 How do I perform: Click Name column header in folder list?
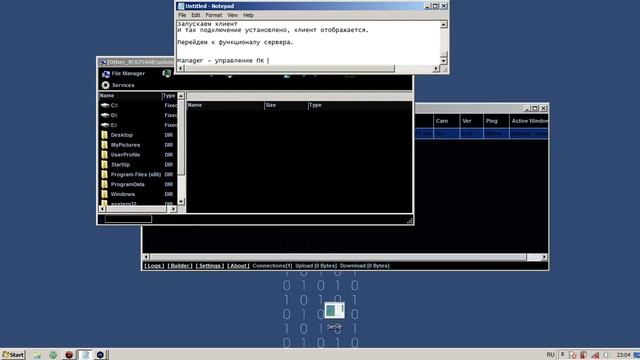pos(130,96)
